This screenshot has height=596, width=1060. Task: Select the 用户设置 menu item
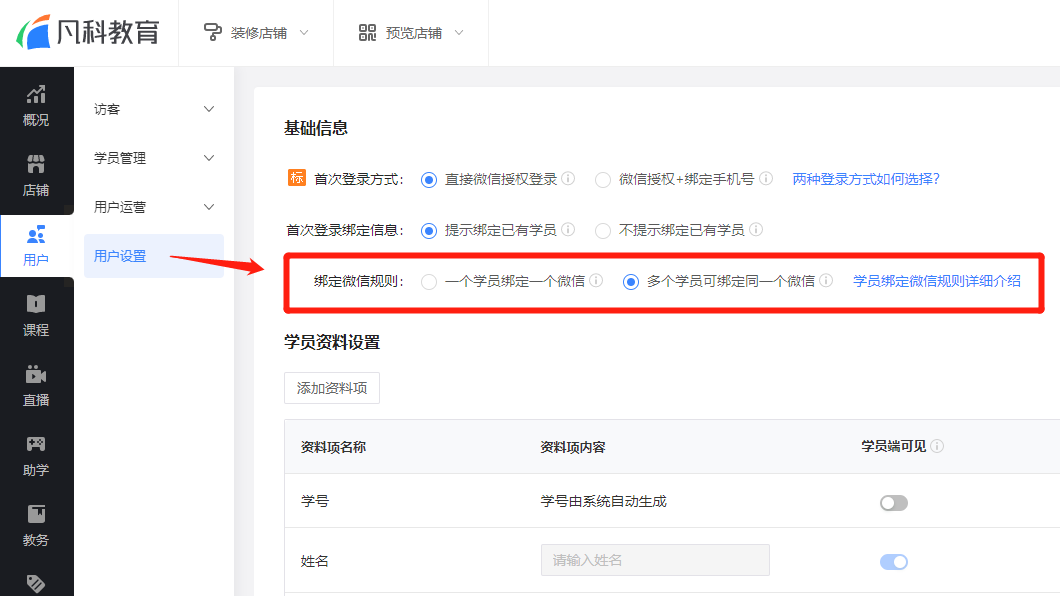[154, 256]
